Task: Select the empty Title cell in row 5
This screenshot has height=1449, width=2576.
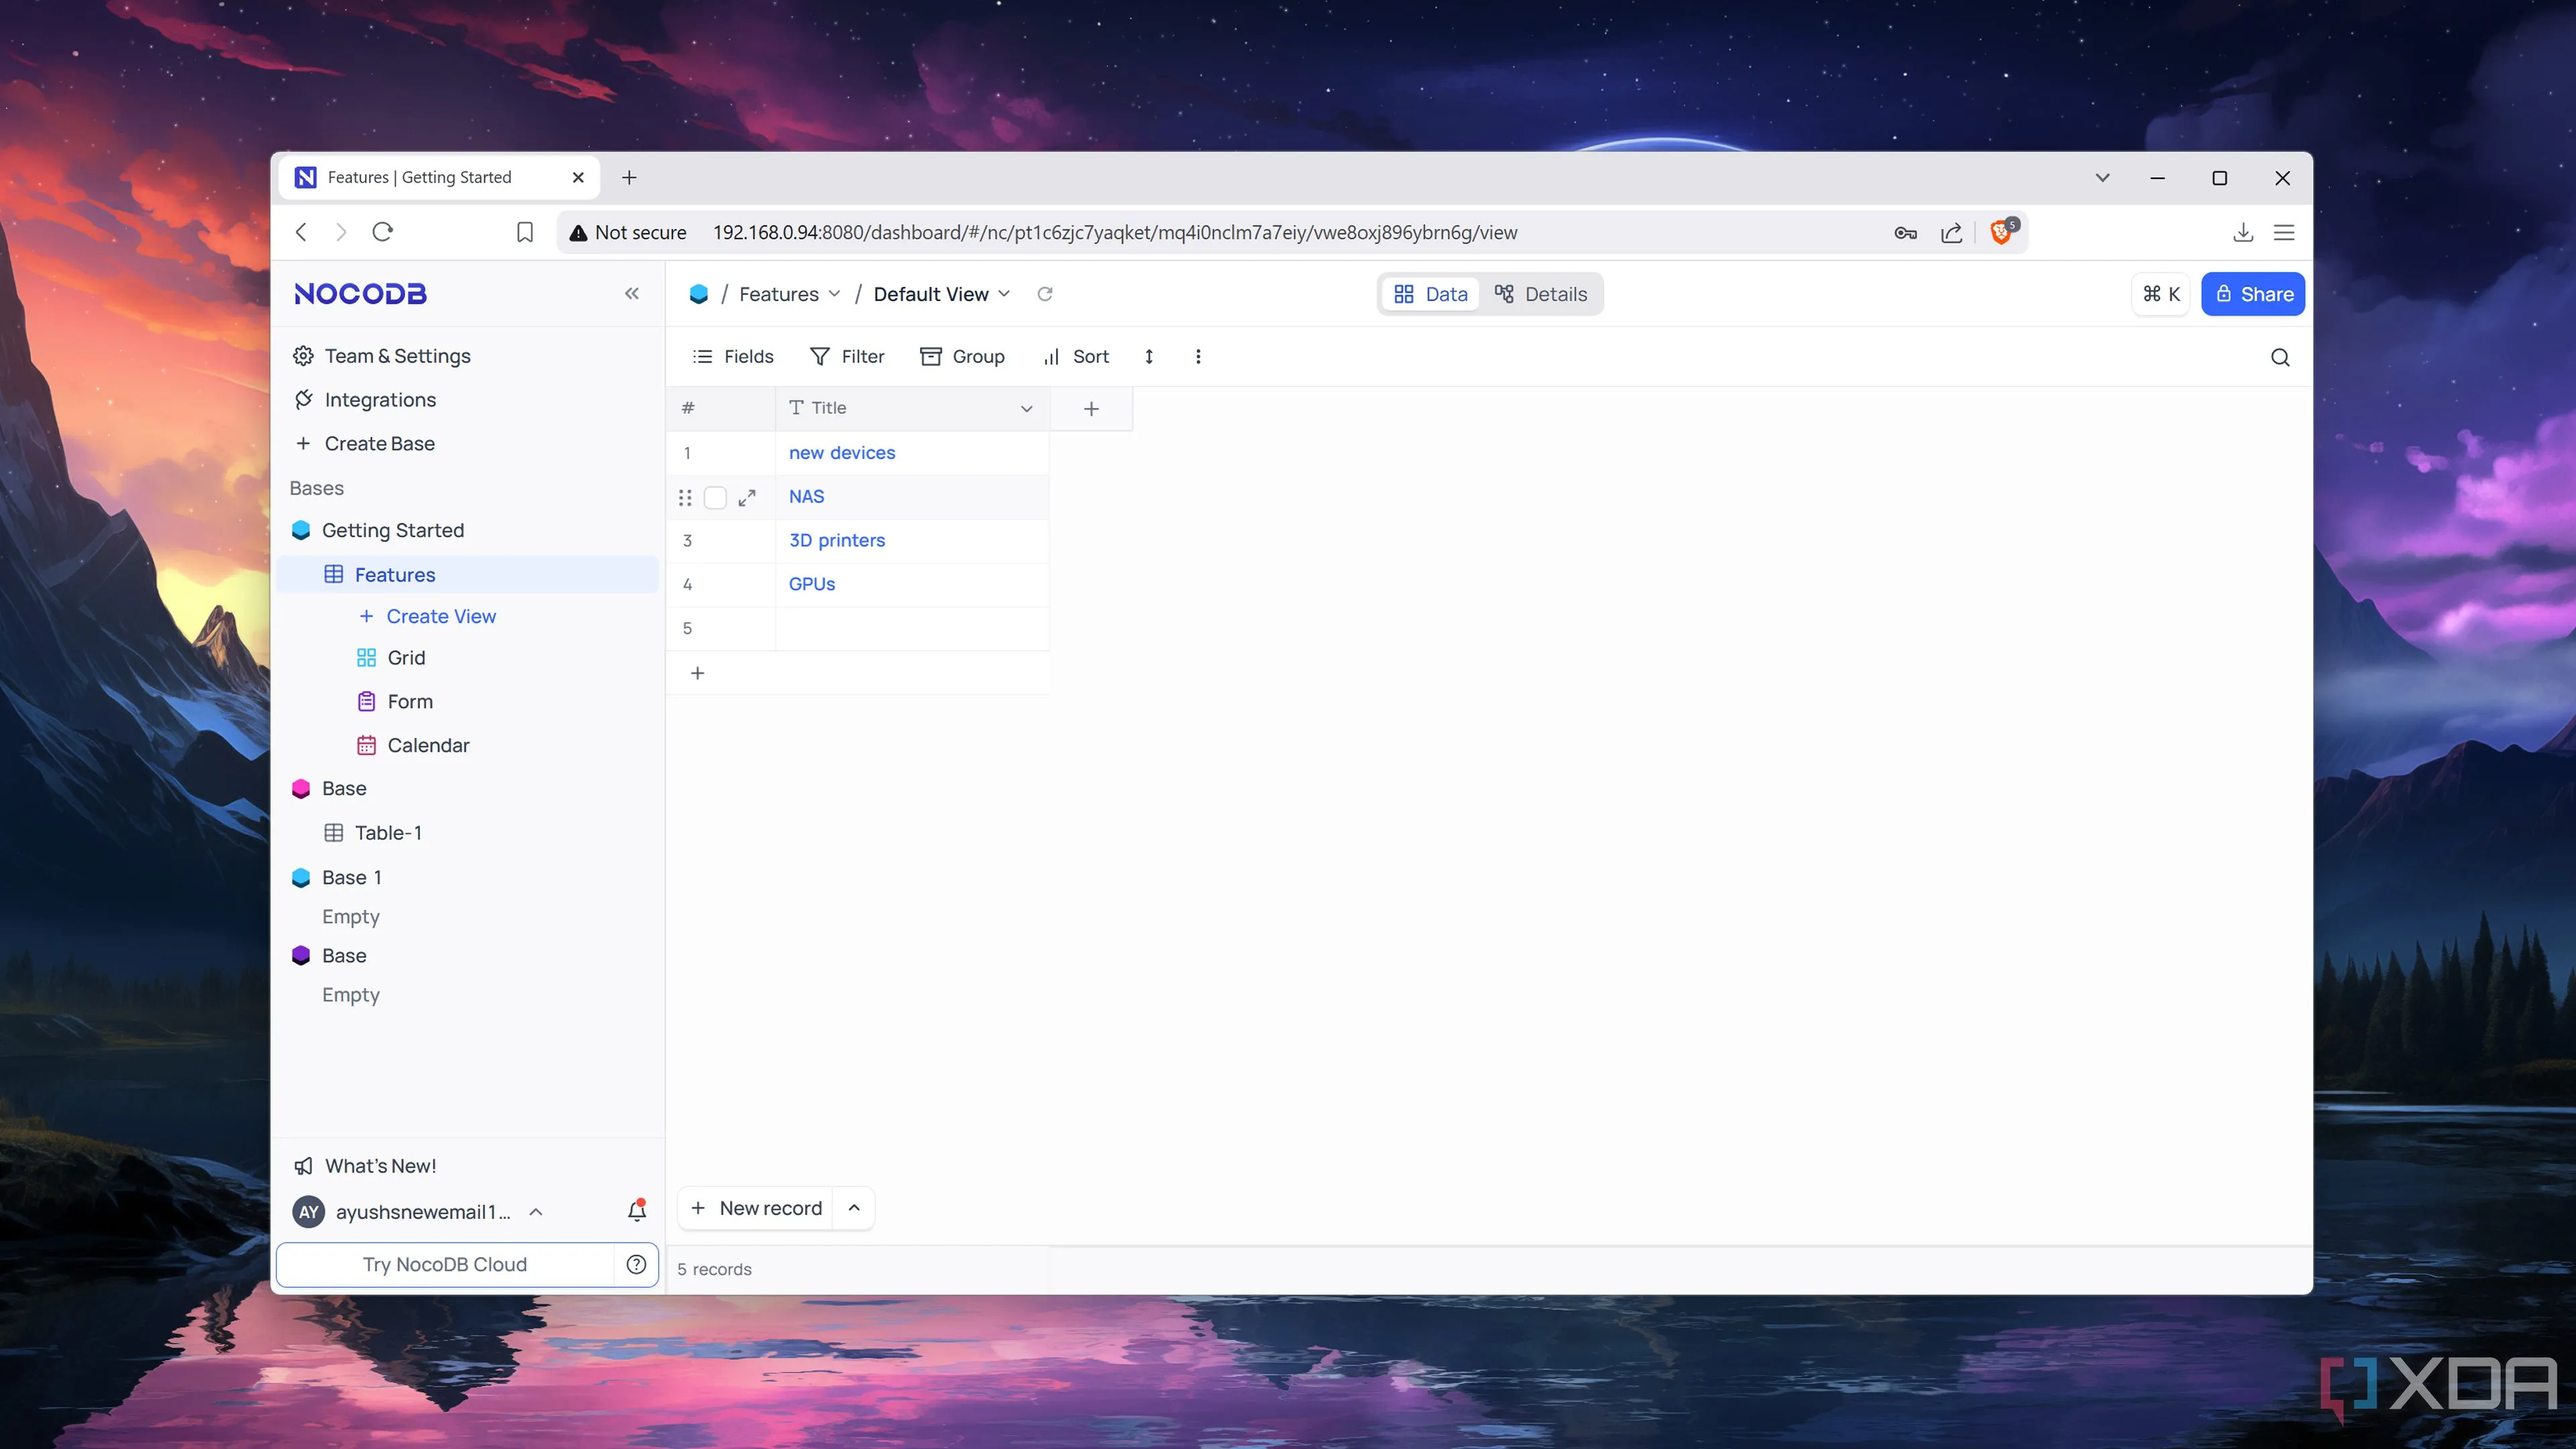Action: [x=912, y=629]
